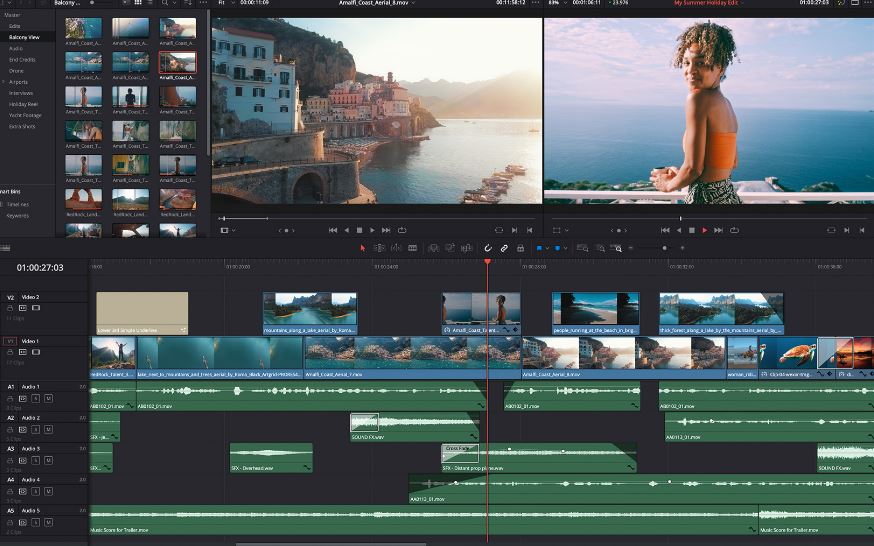Click the Insert Clip toolbar icon
The width and height of the screenshot is (874, 546).
coord(433,248)
